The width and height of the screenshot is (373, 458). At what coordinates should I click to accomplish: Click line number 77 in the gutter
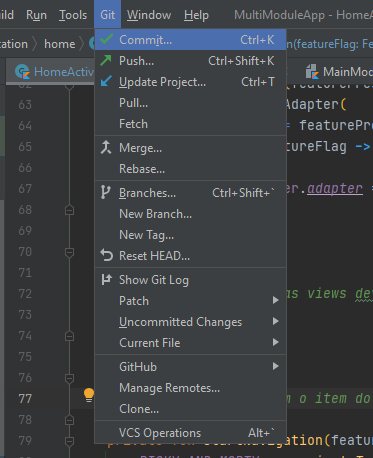[x=25, y=399]
